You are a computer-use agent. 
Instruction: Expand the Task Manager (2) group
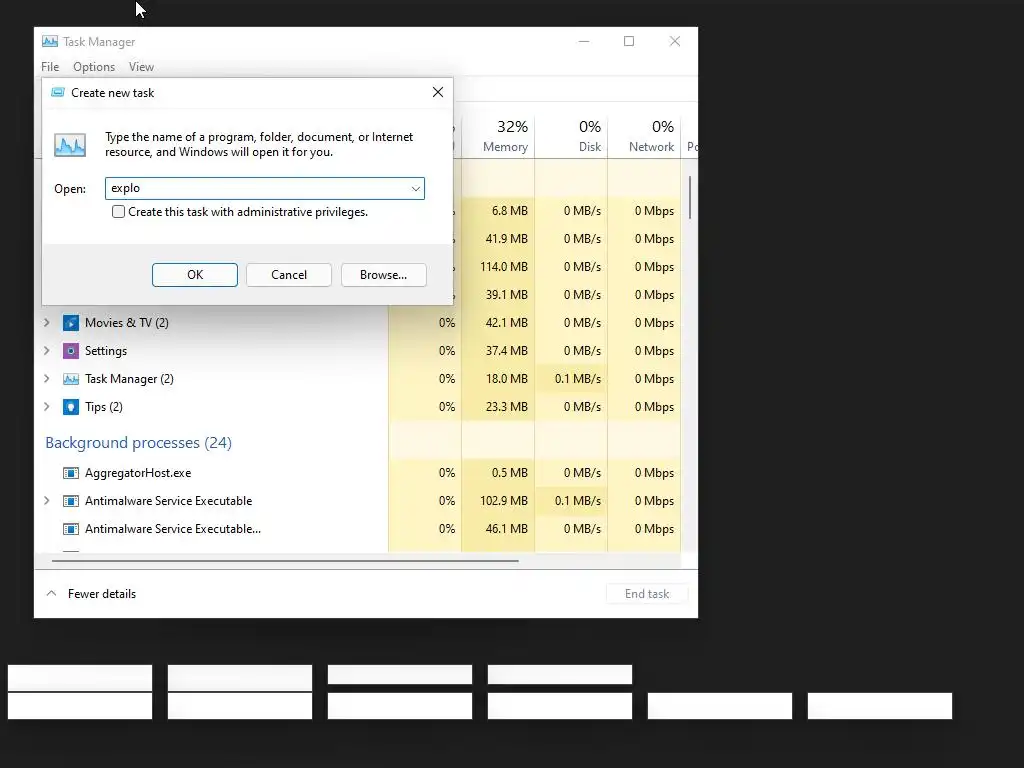point(46,379)
